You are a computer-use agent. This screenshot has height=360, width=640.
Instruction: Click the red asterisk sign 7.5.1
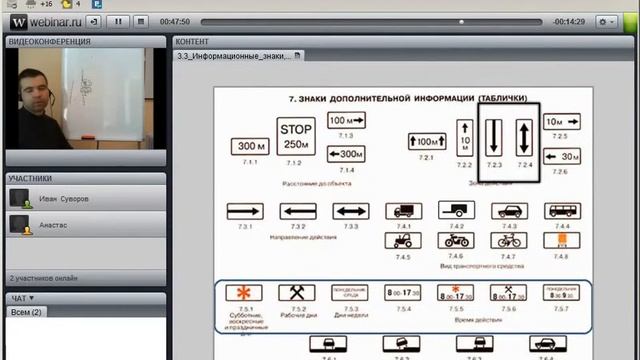(x=244, y=293)
